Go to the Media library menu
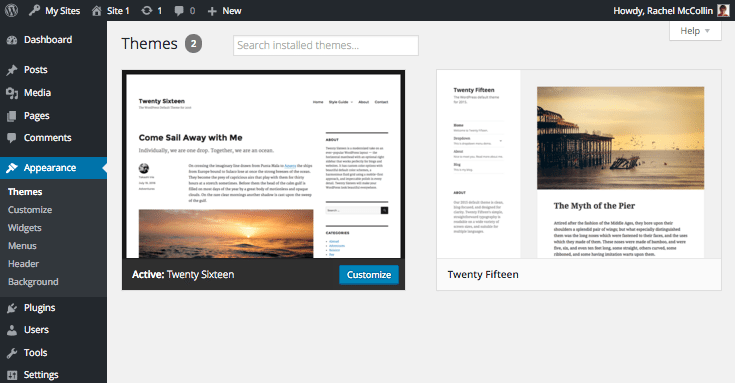This screenshot has width=735, height=383. point(38,93)
